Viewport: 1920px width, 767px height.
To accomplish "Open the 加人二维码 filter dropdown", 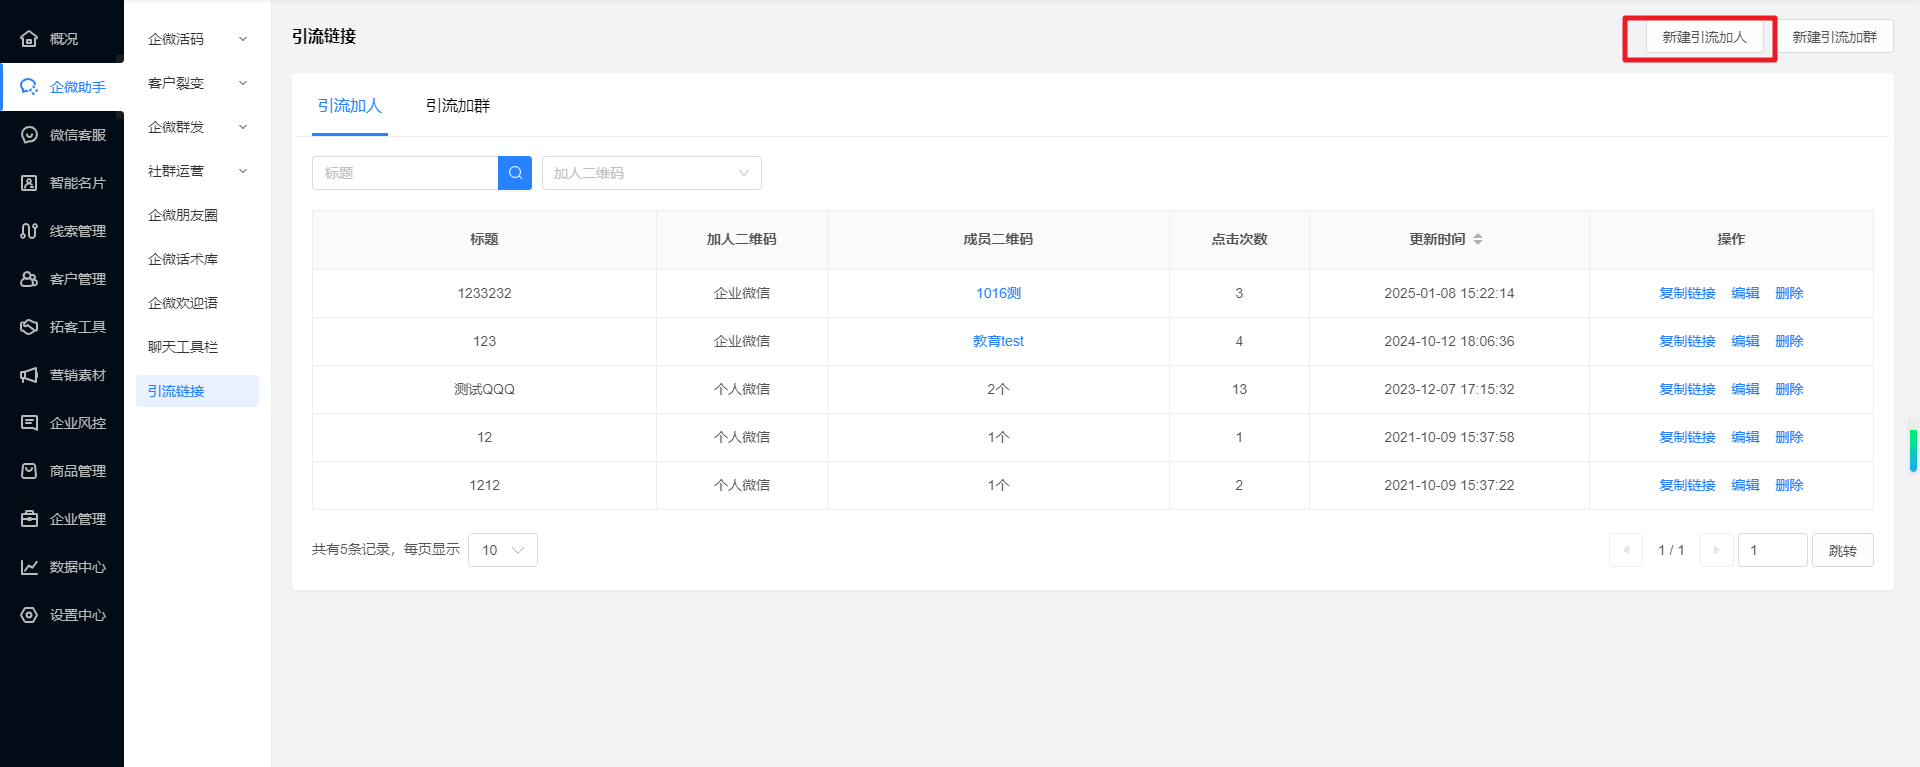I will point(651,173).
